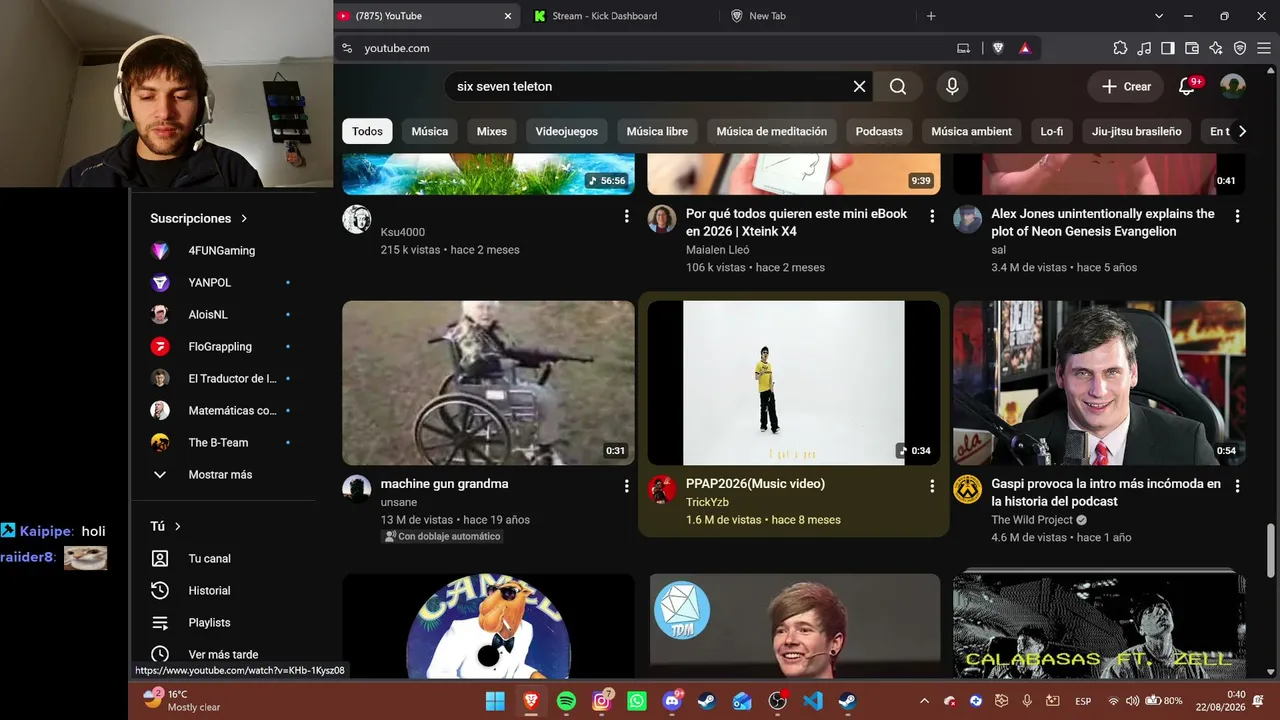This screenshot has height=720, width=1280.
Task: Select the Lo-fi filter chip
Action: tap(1052, 131)
